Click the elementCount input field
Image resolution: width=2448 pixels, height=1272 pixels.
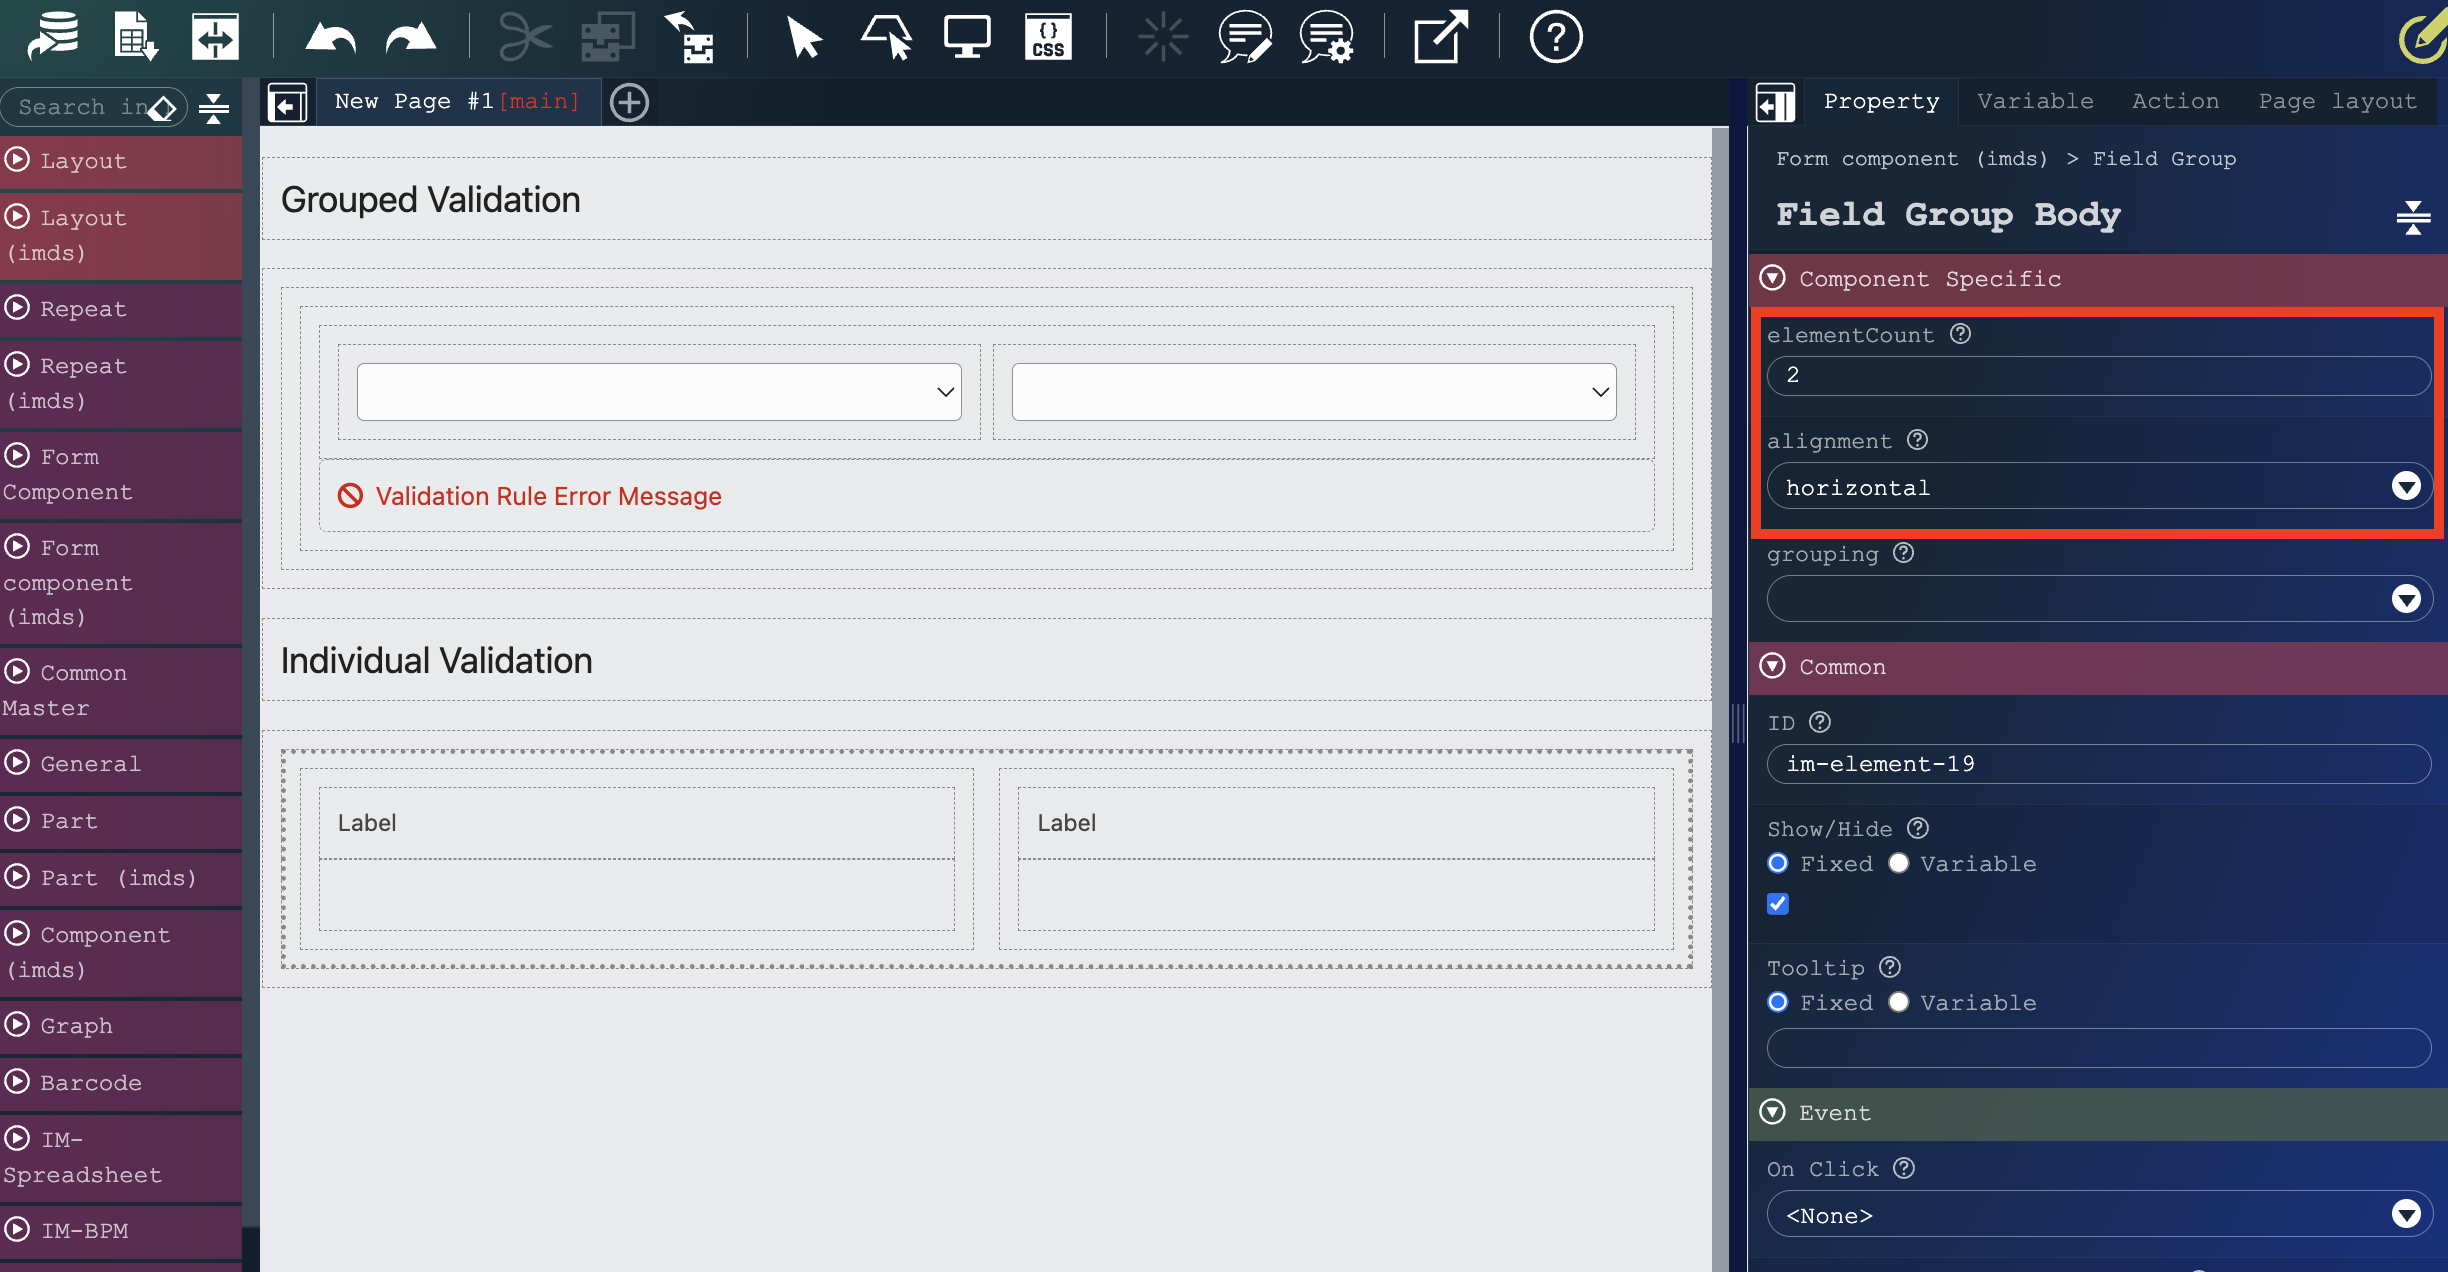coord(2098,375)
